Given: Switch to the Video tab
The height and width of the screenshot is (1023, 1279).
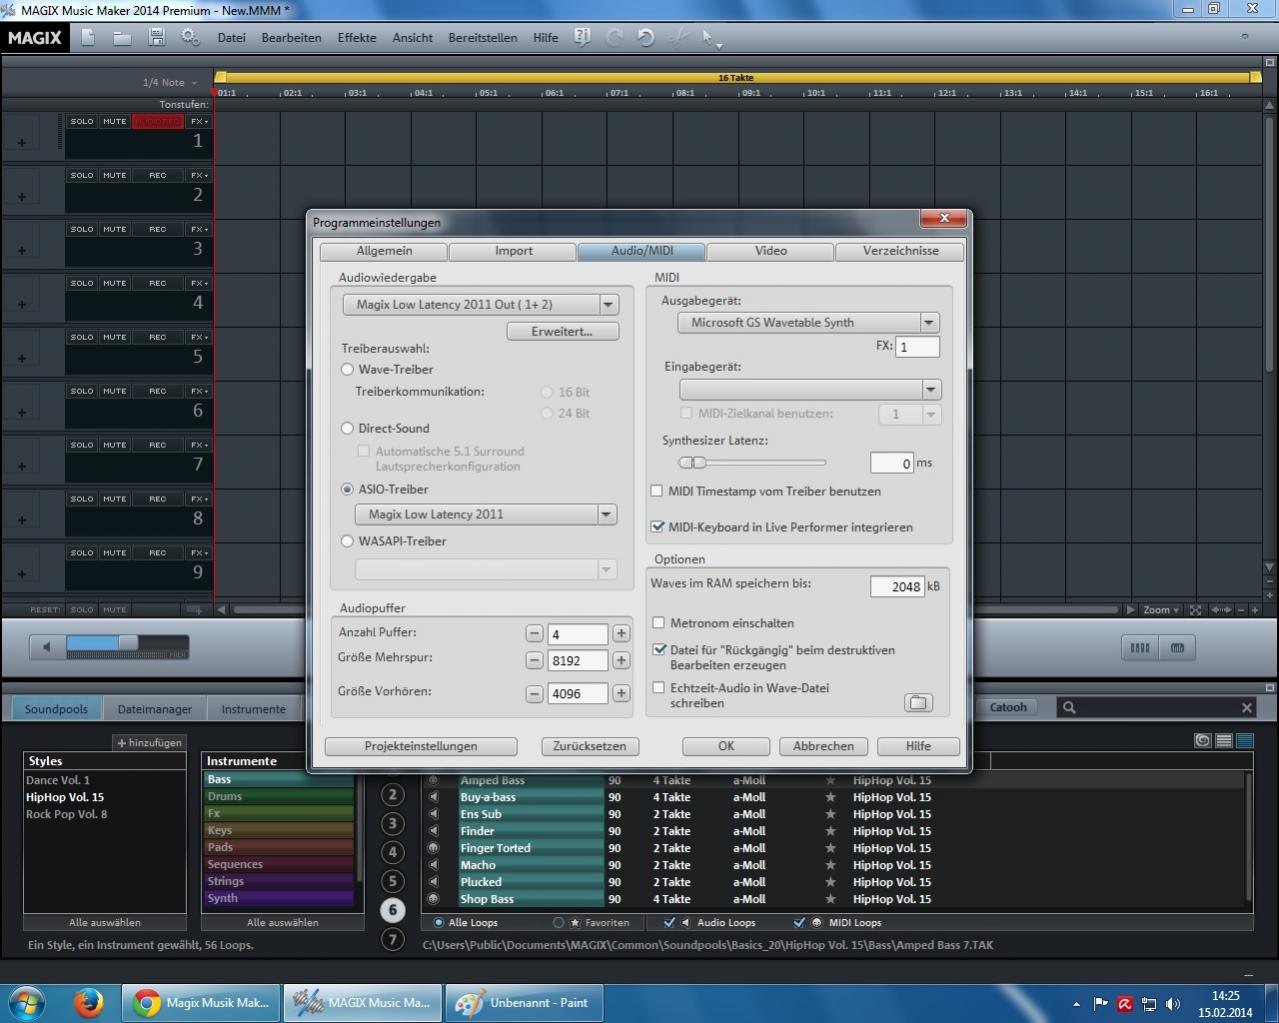Looking at the screenshot, I should click(x=770, y=251).
